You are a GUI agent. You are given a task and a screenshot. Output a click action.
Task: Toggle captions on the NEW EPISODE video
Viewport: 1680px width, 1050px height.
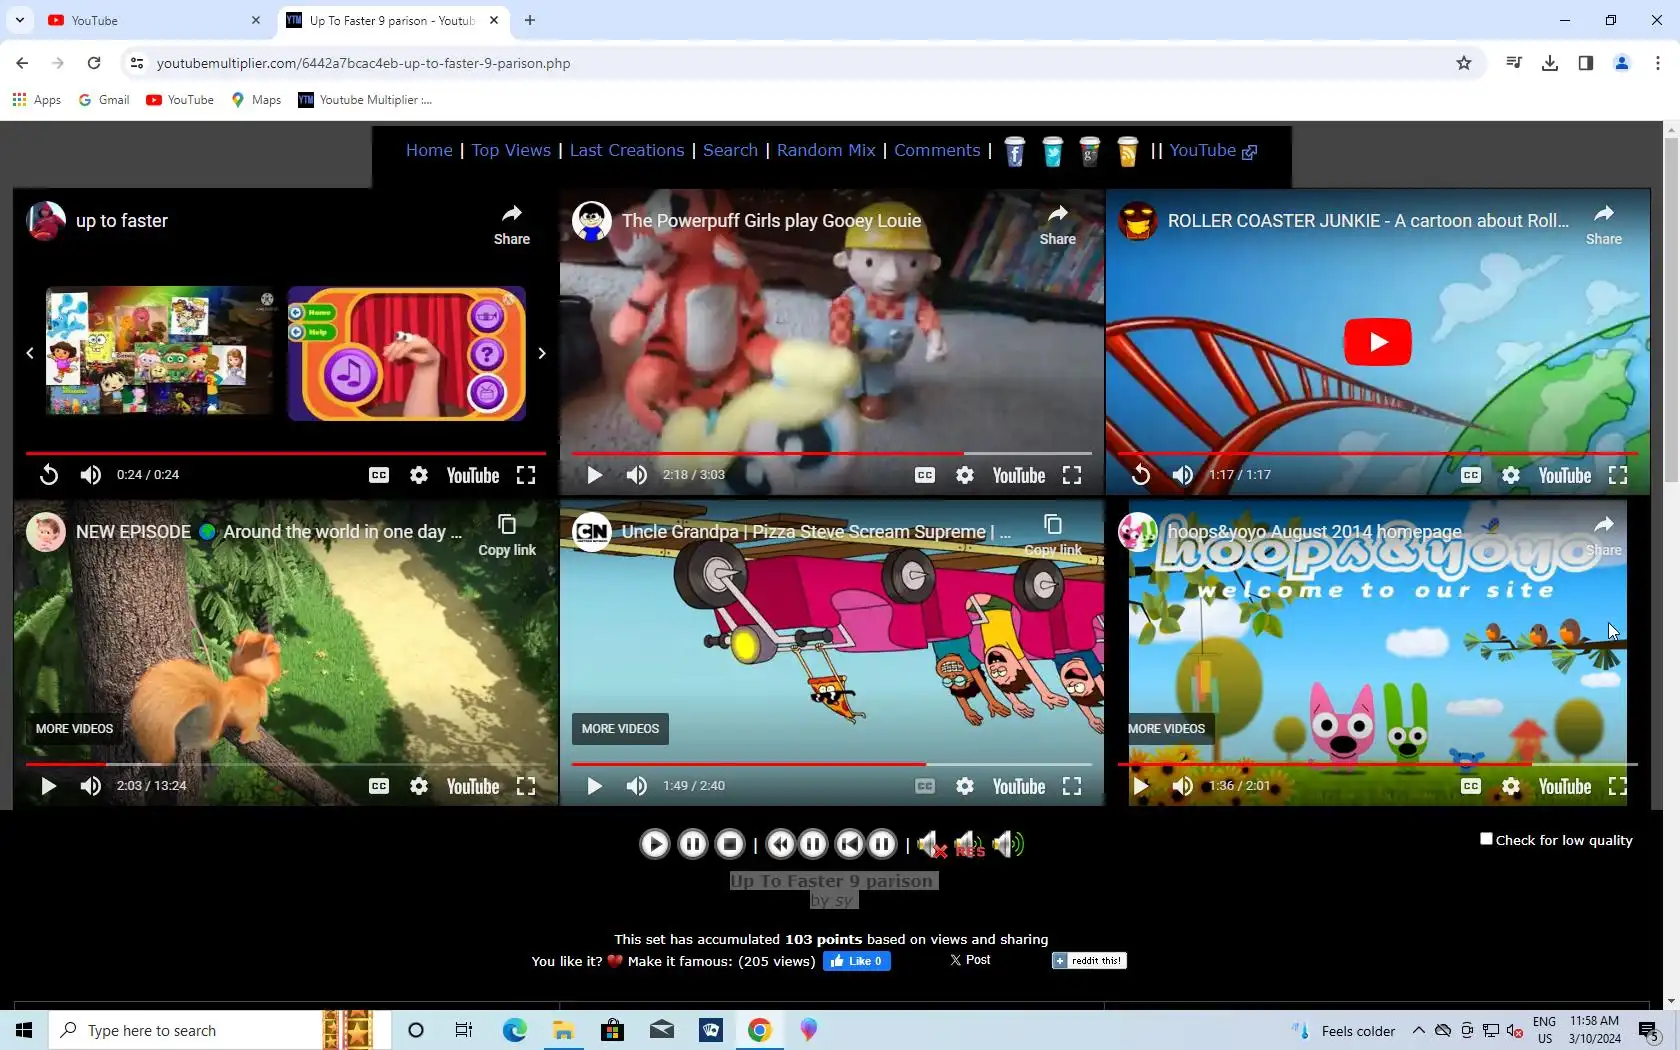(379, 786)
